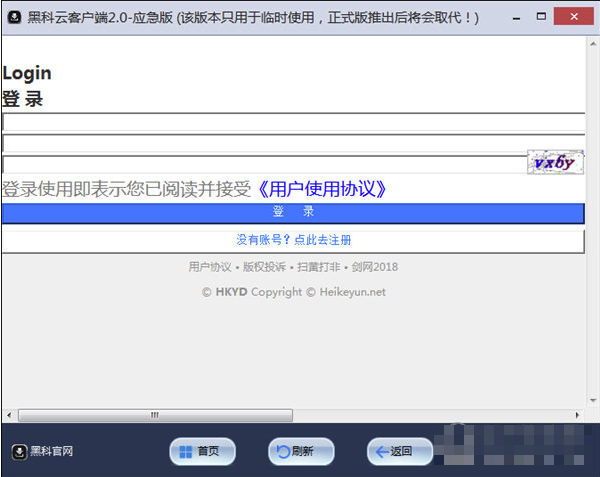Image resolution: width=600 pixels, height=477 pixels.
Task: Click the app icon in title bar
Action: pos(14,18)
